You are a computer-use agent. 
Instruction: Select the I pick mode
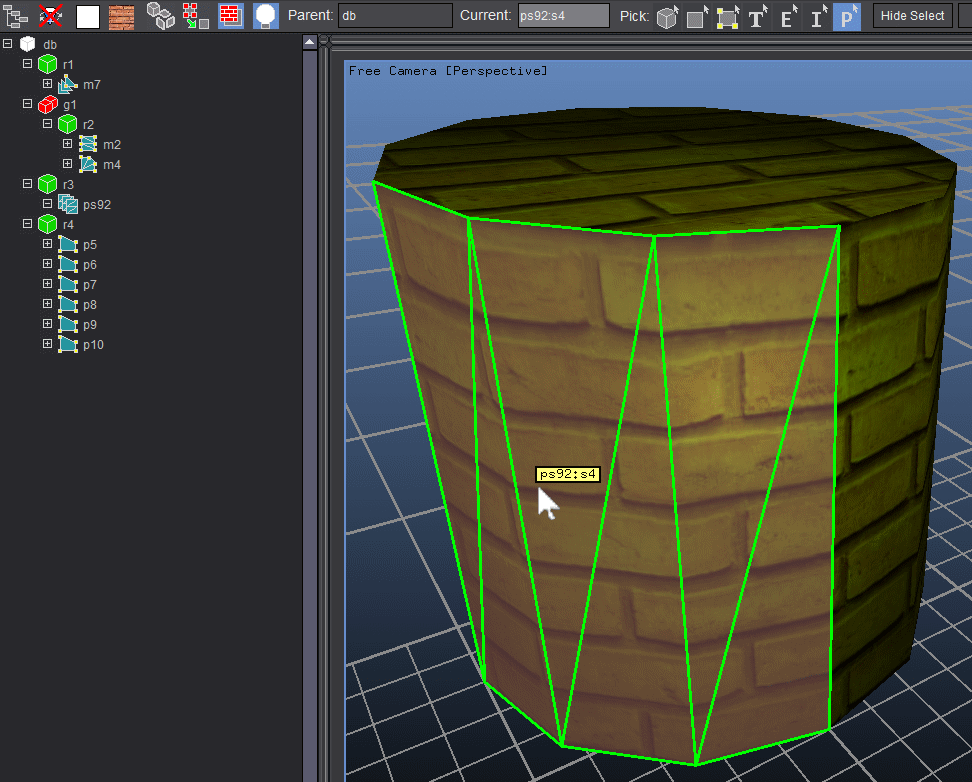[x=817, y=16]
